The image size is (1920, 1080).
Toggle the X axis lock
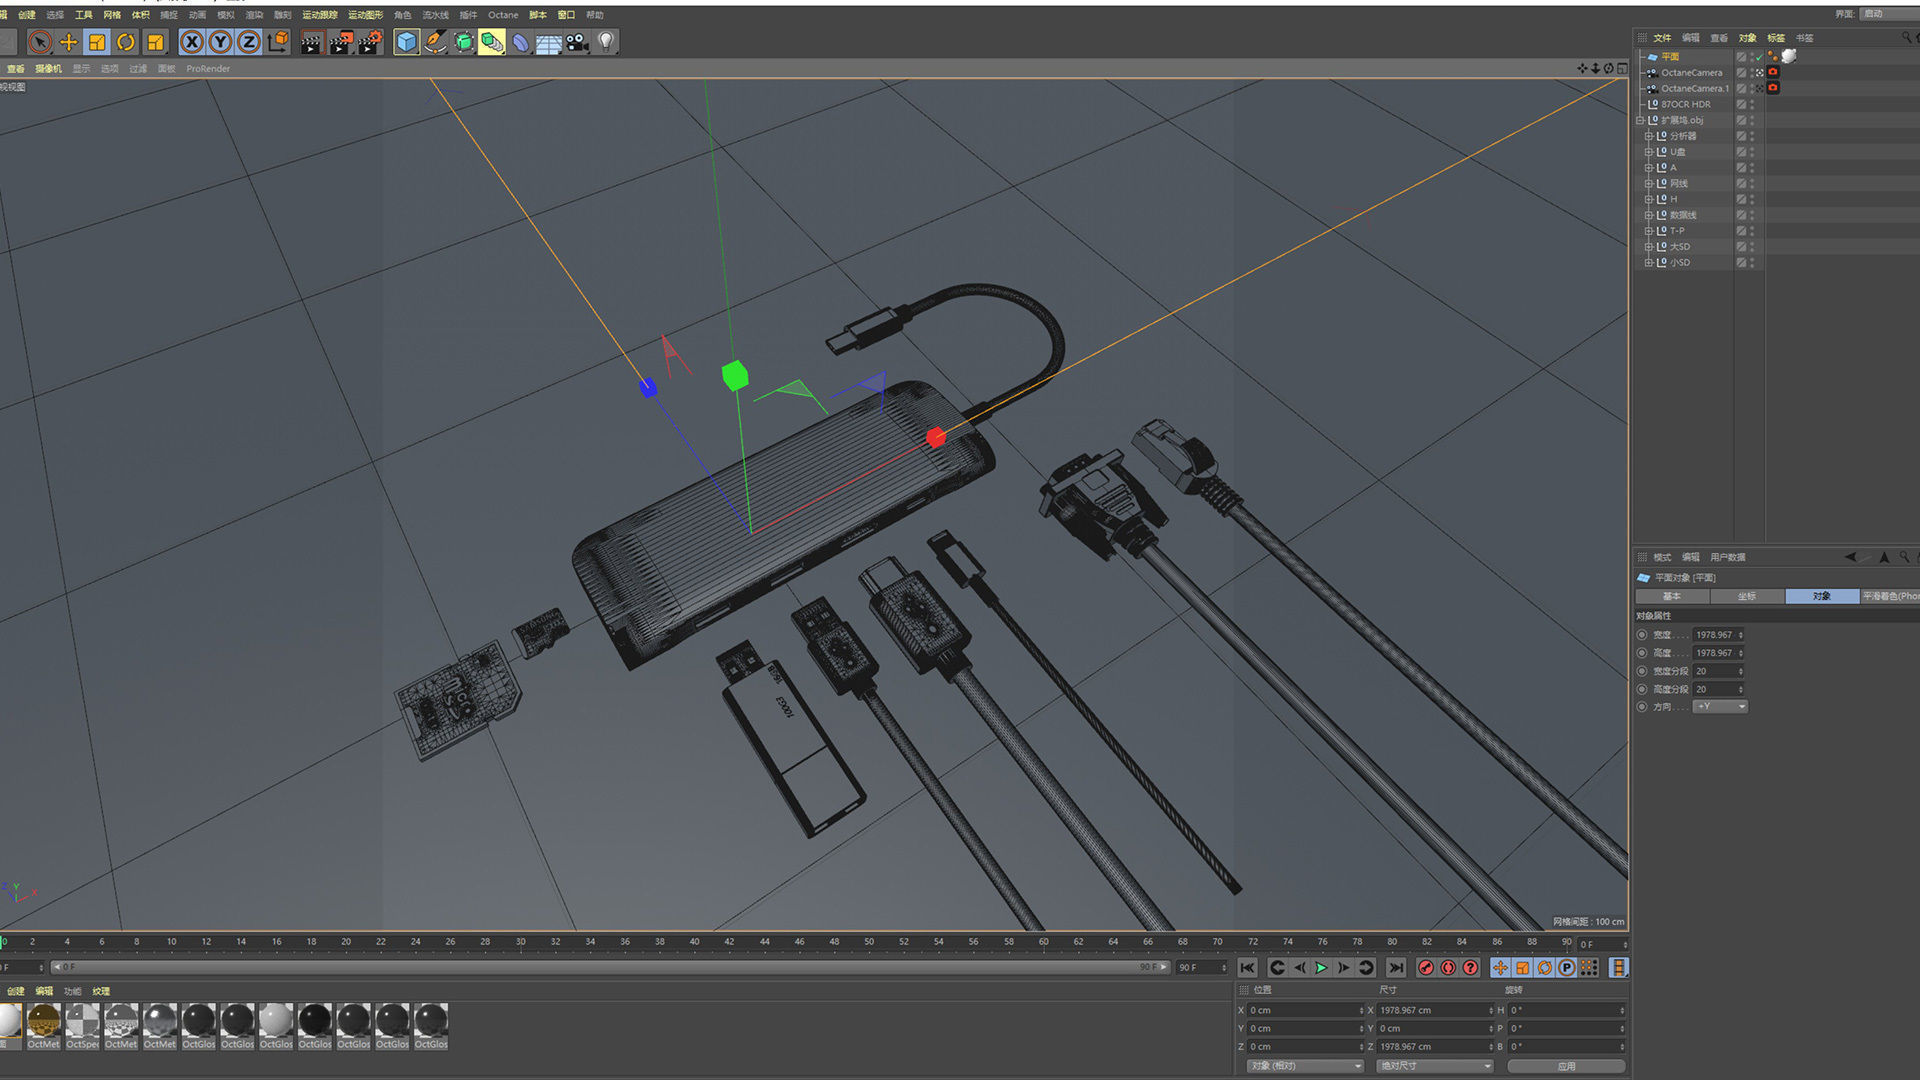191,42
